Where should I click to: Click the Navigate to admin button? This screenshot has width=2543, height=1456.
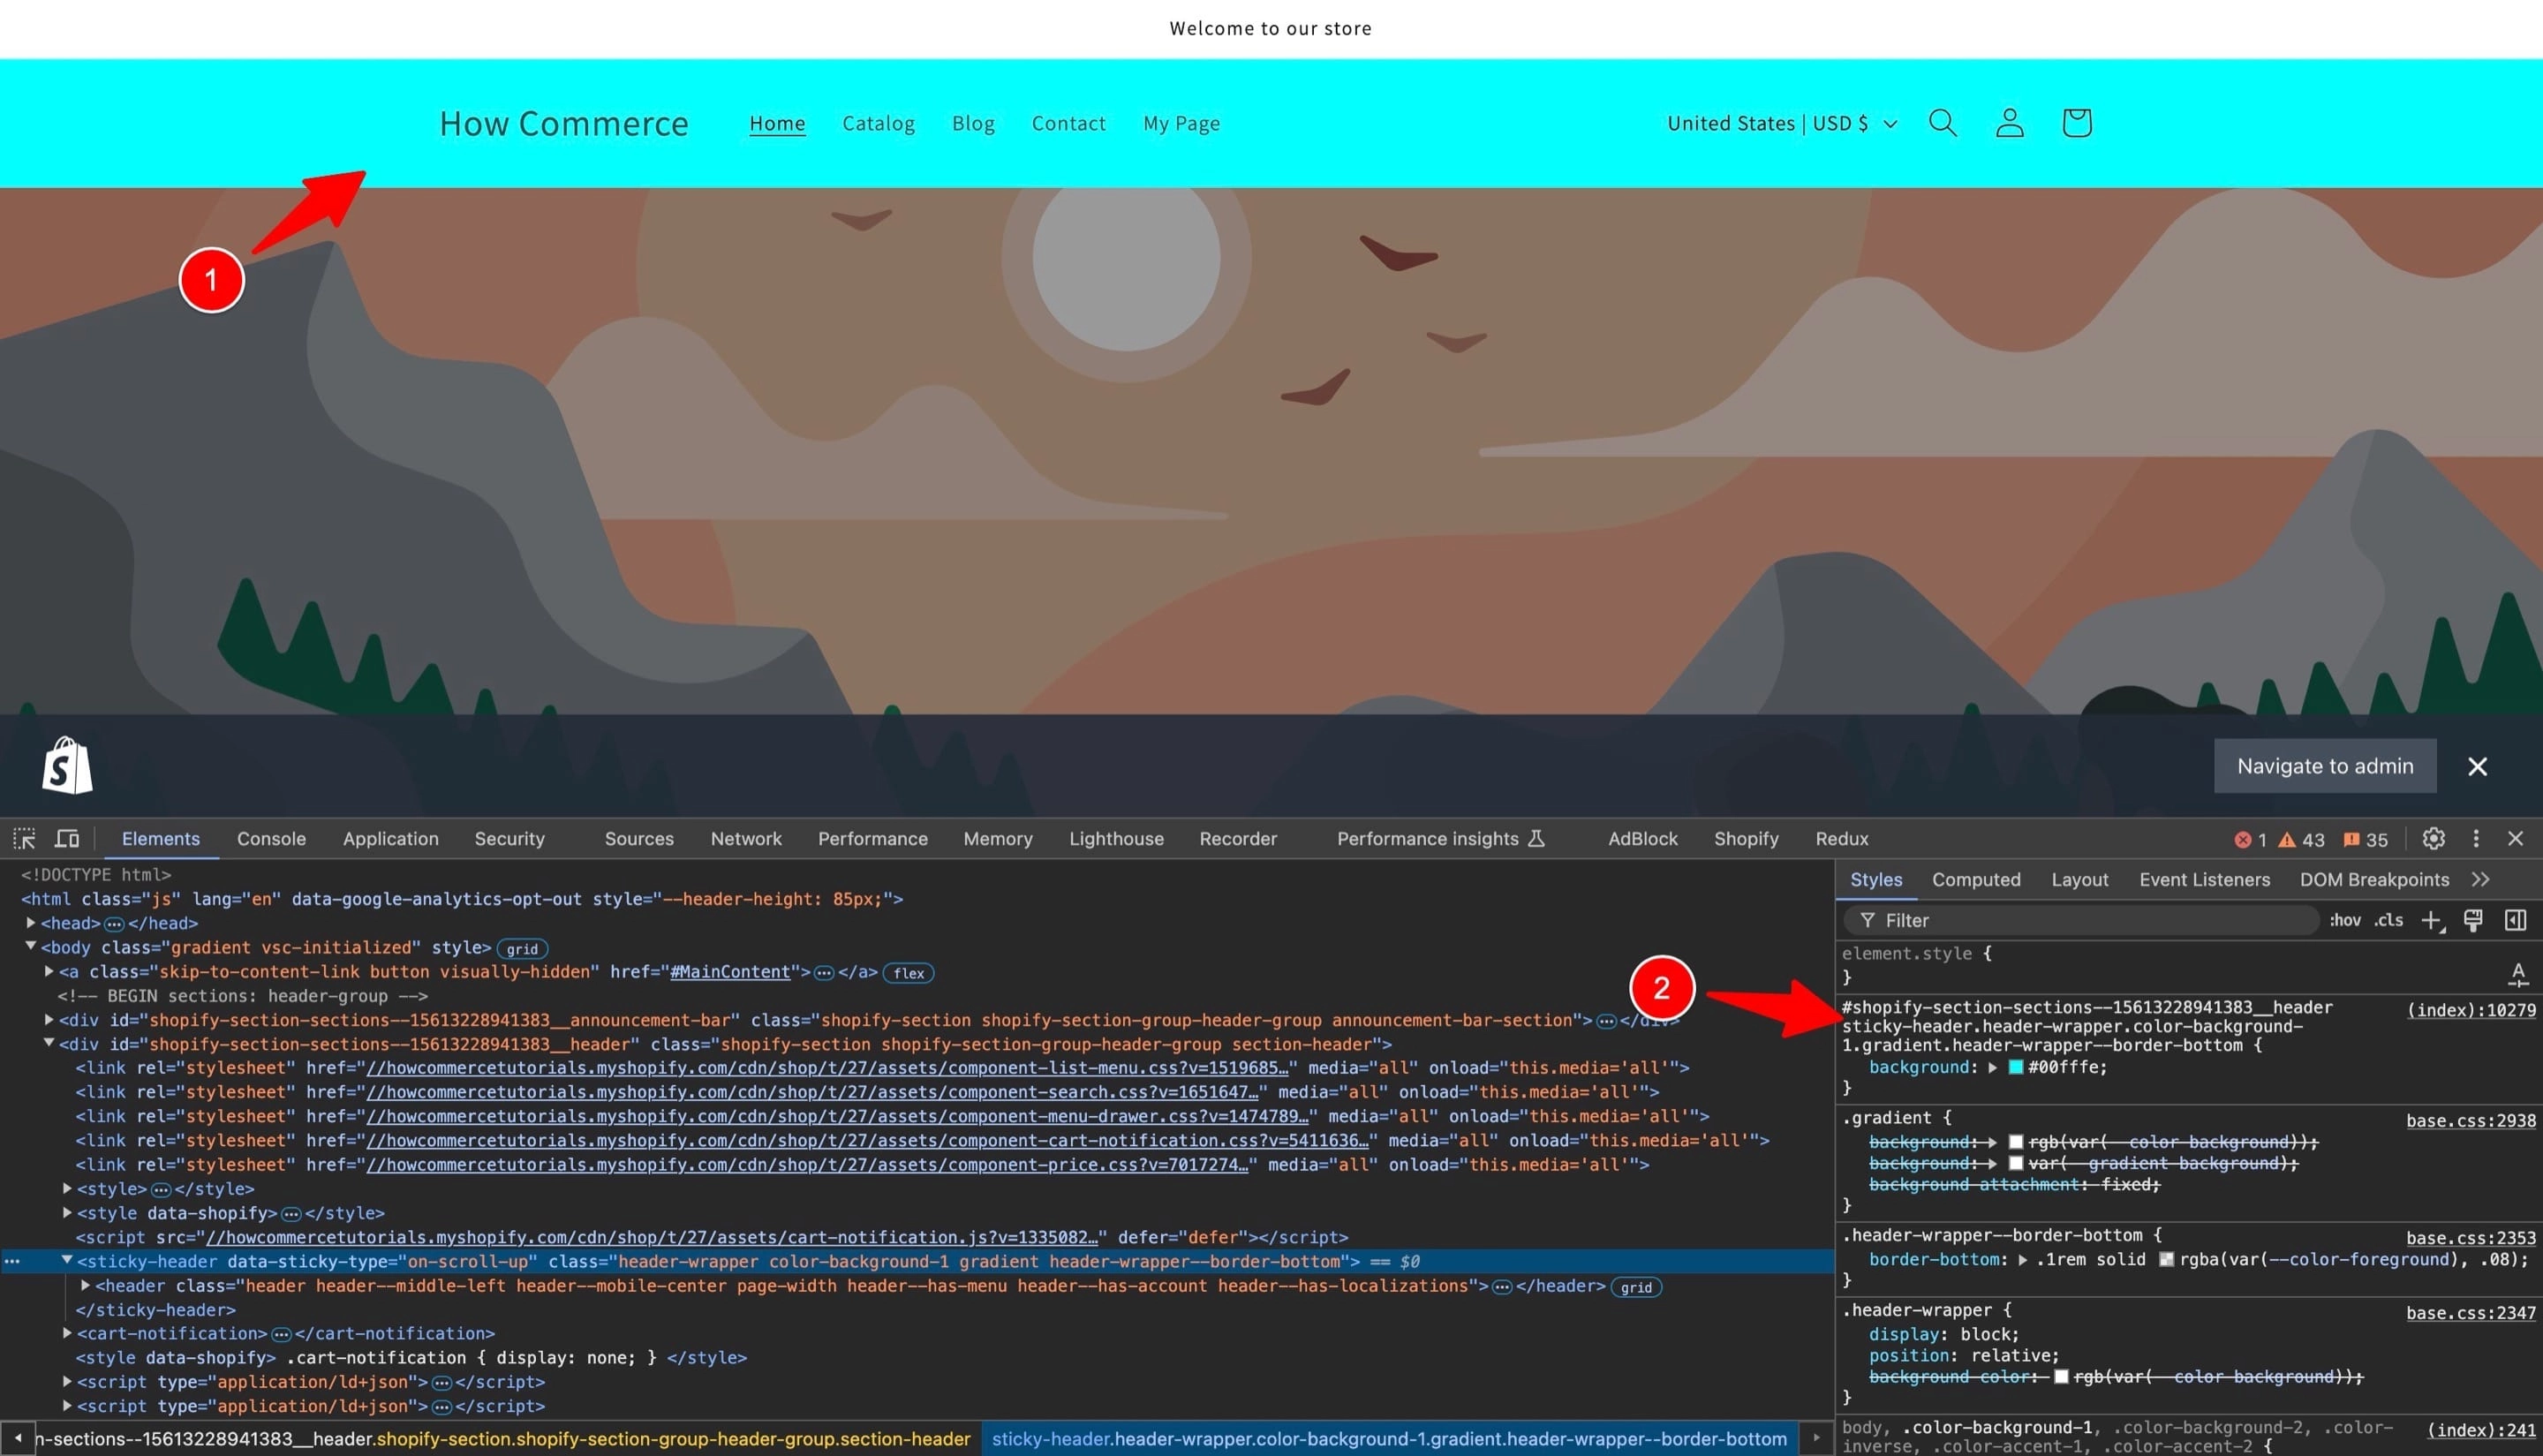tap(2325, 766)
